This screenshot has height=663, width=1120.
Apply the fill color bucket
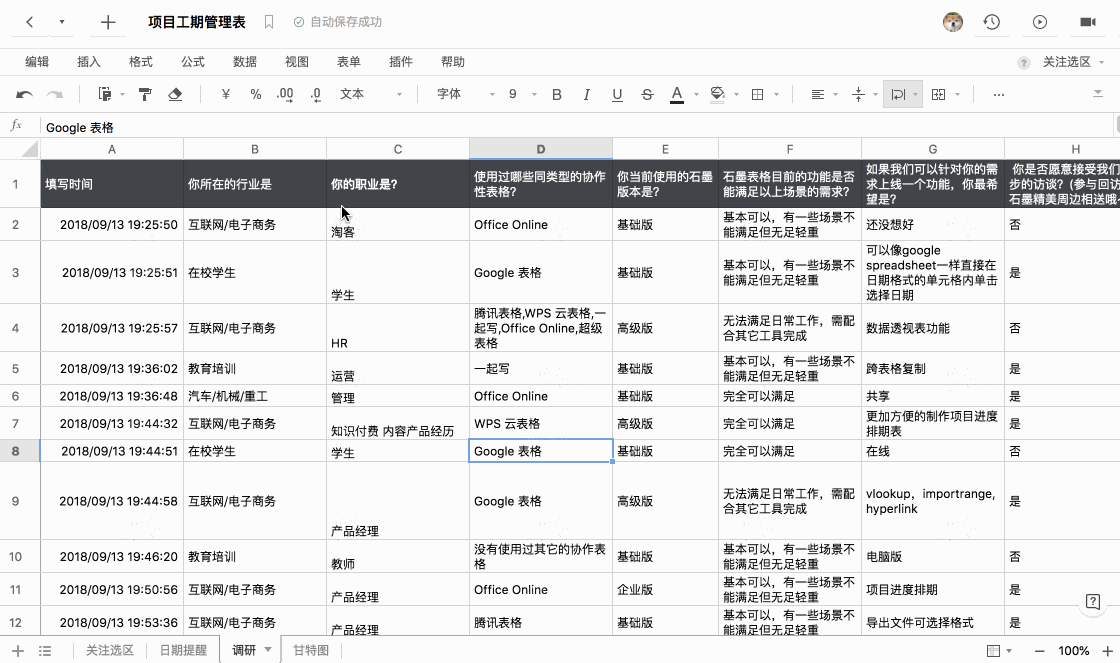717,94
